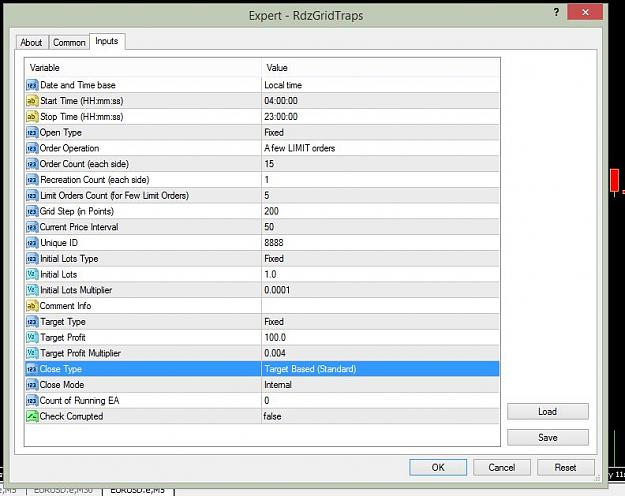
Task: Close the Expert dialog with the red X
Action: [585, 12]
